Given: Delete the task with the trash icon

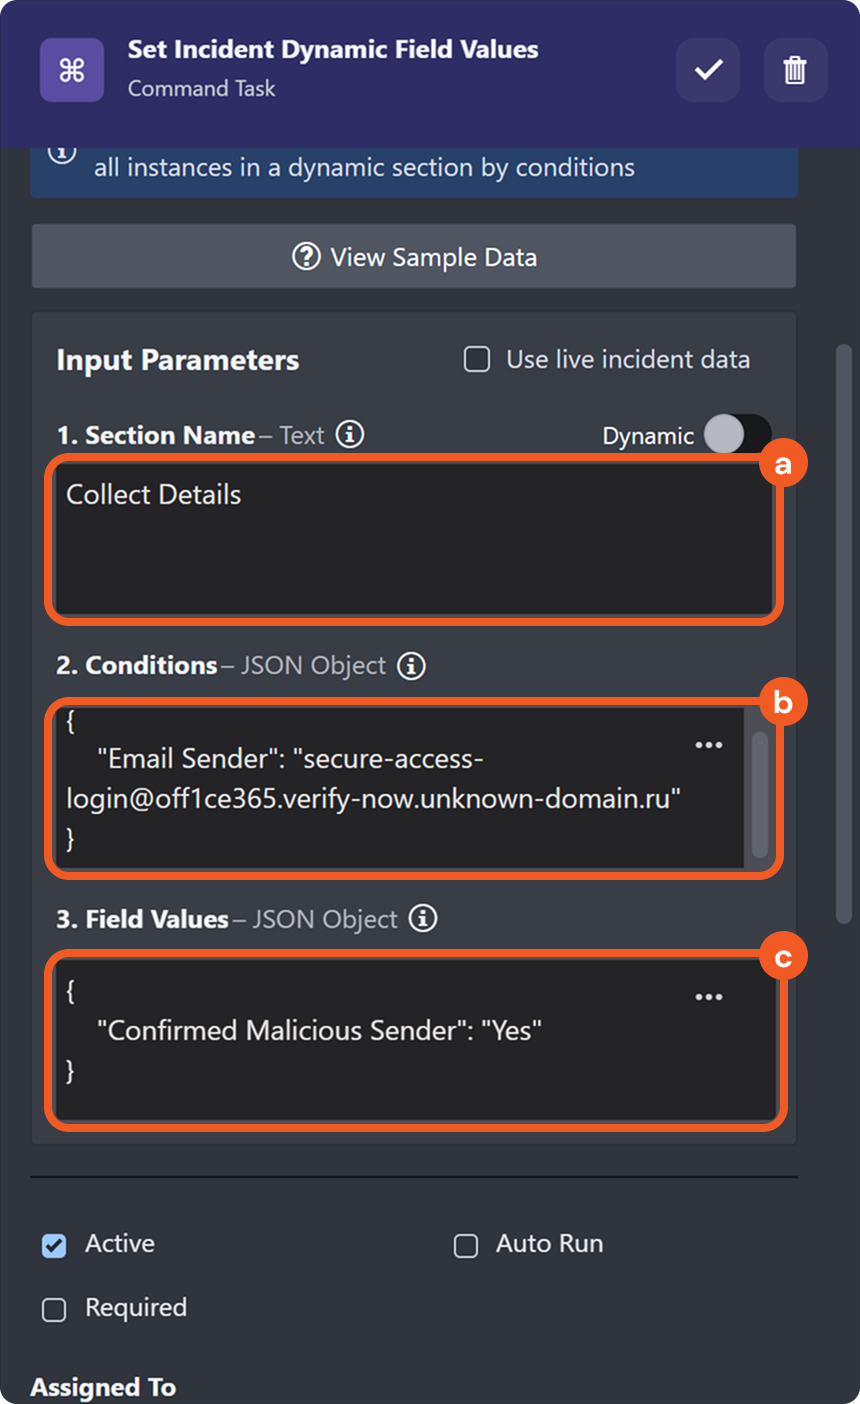Looking at the screenshot, I should click(795, 70).
